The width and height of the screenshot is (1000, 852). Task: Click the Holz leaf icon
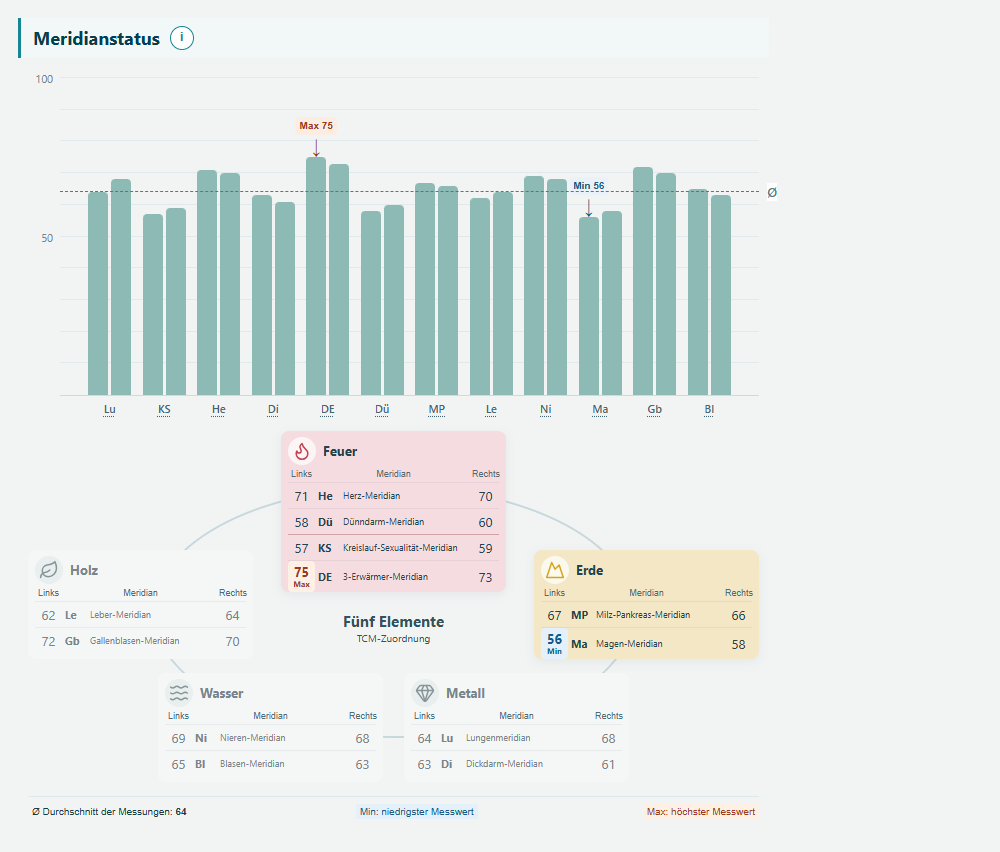click(48, 569)
